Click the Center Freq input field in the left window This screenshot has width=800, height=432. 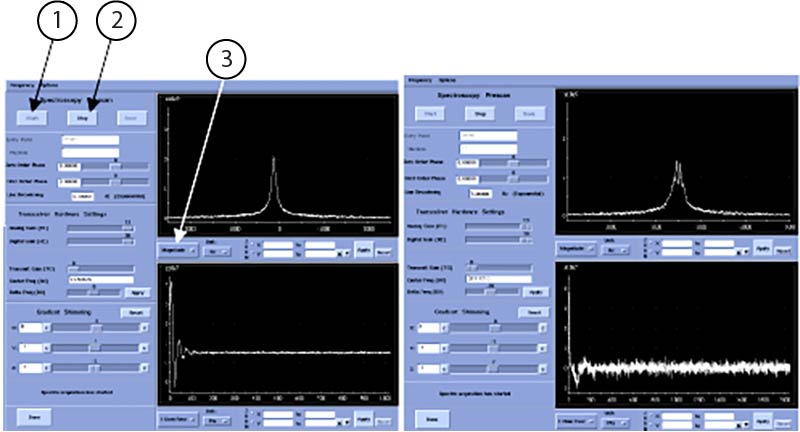pyautogui.click(x=99, y=280)
